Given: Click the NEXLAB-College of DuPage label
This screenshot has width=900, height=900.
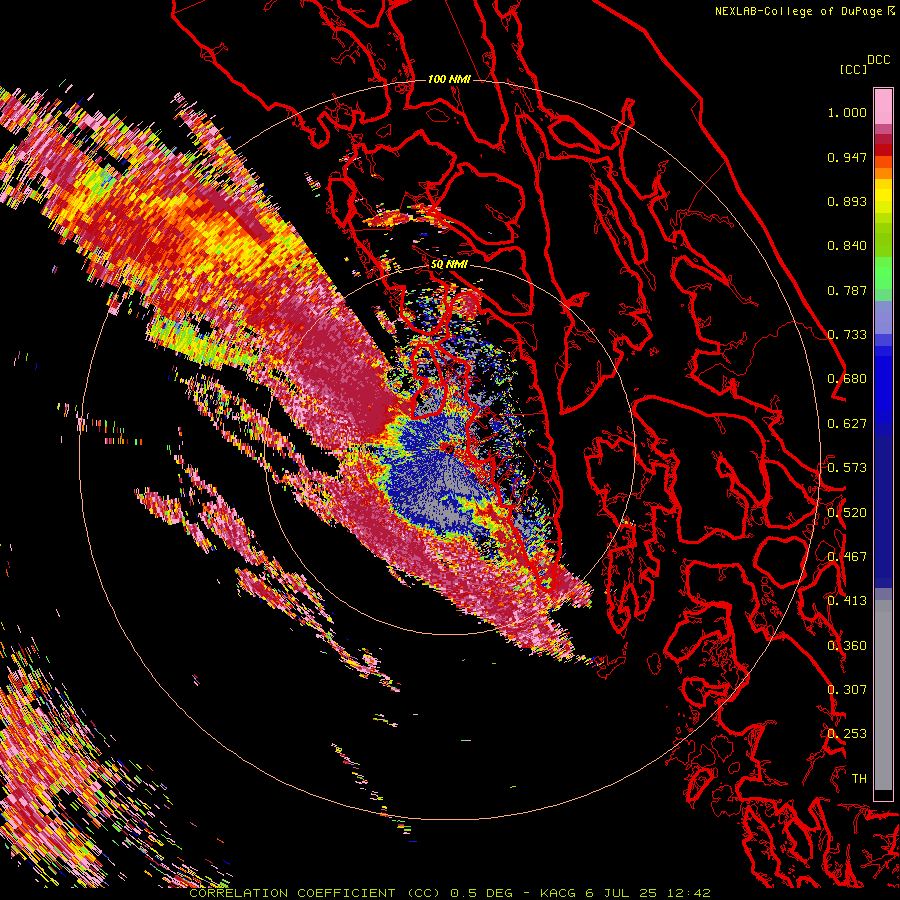Looking at the screenshot, I should click(798, 11).
